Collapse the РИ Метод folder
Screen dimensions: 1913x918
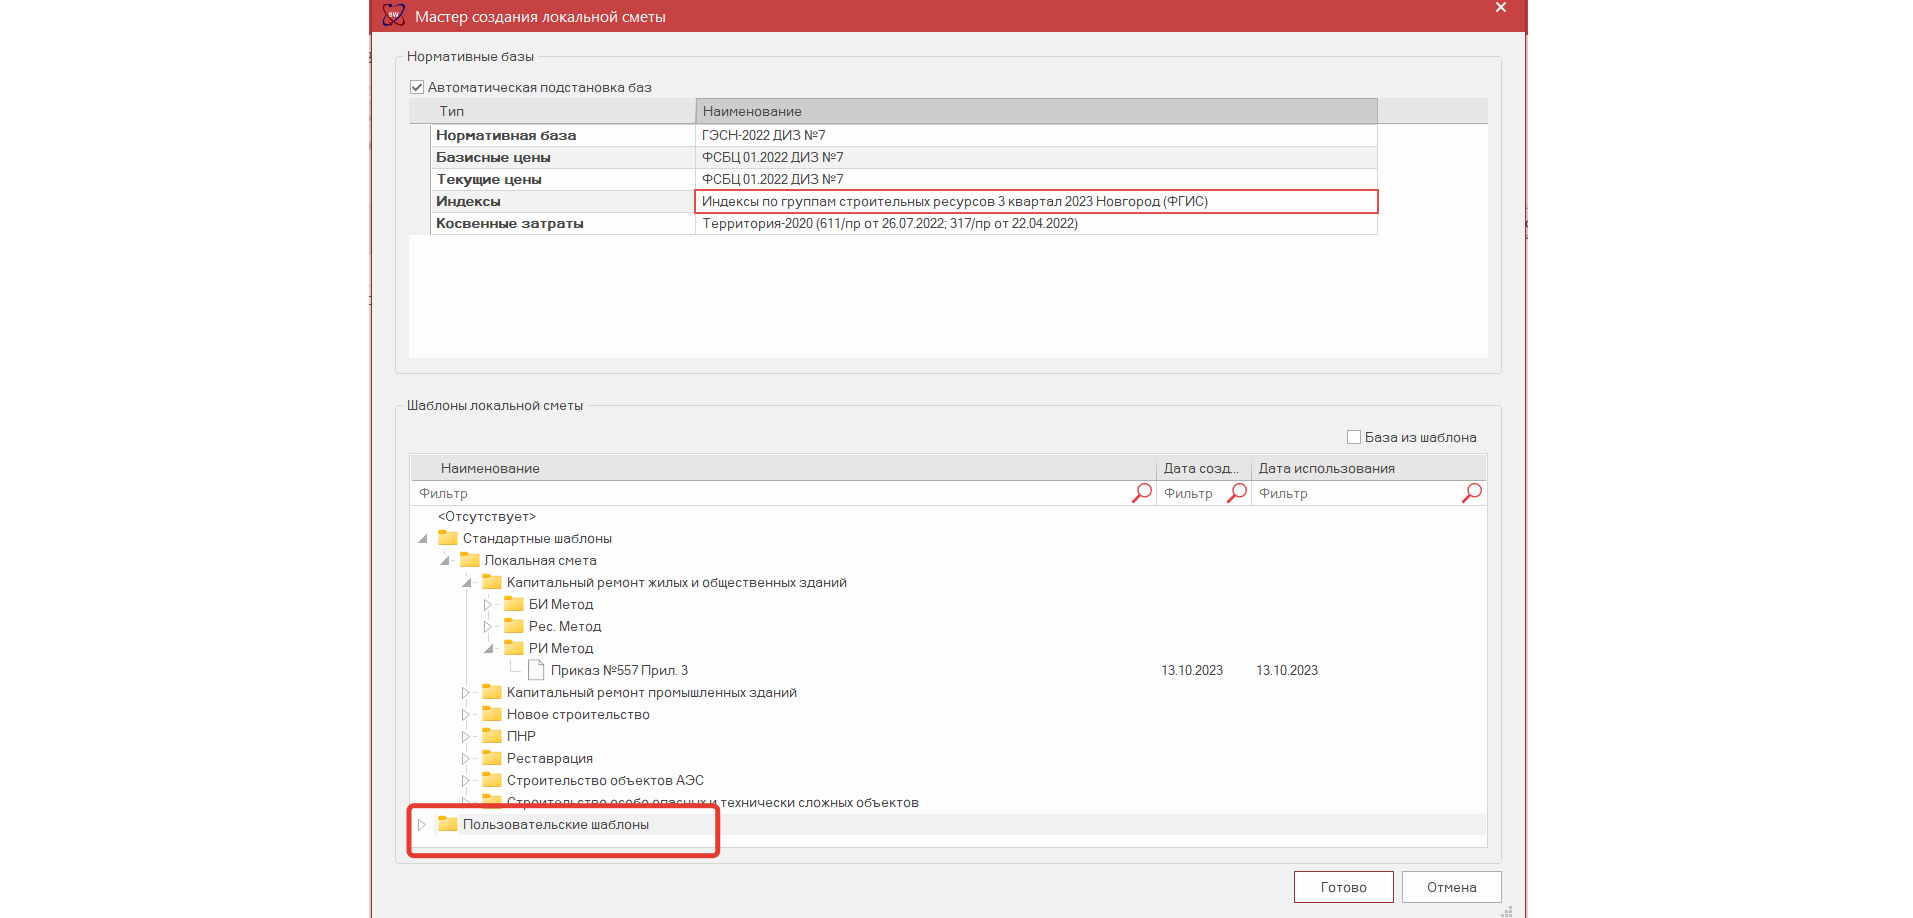coord(489,648)
